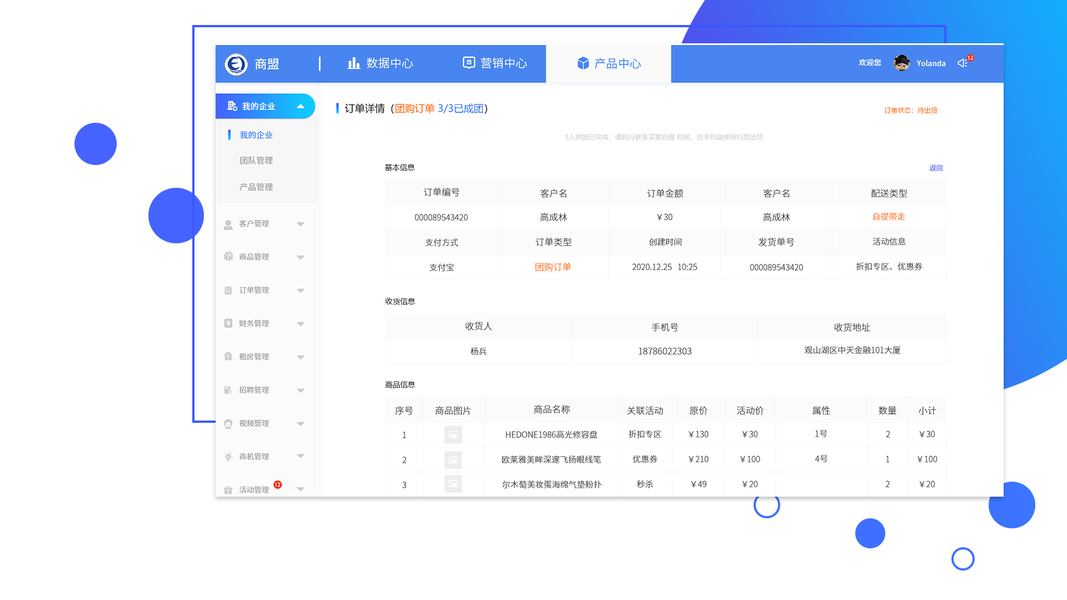
Task: Collapse the 我的企业 sidebar section arrow
Action: pos(300,106)
